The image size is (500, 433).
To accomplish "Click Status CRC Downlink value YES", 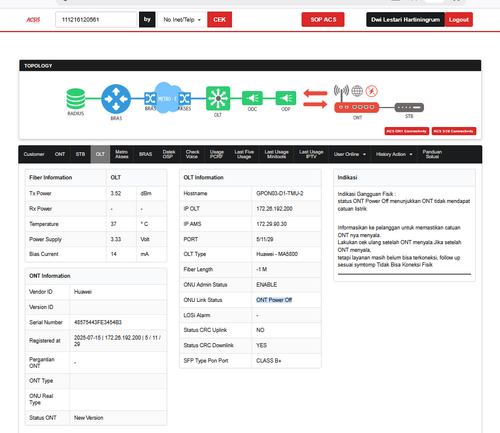I will 261,345.
